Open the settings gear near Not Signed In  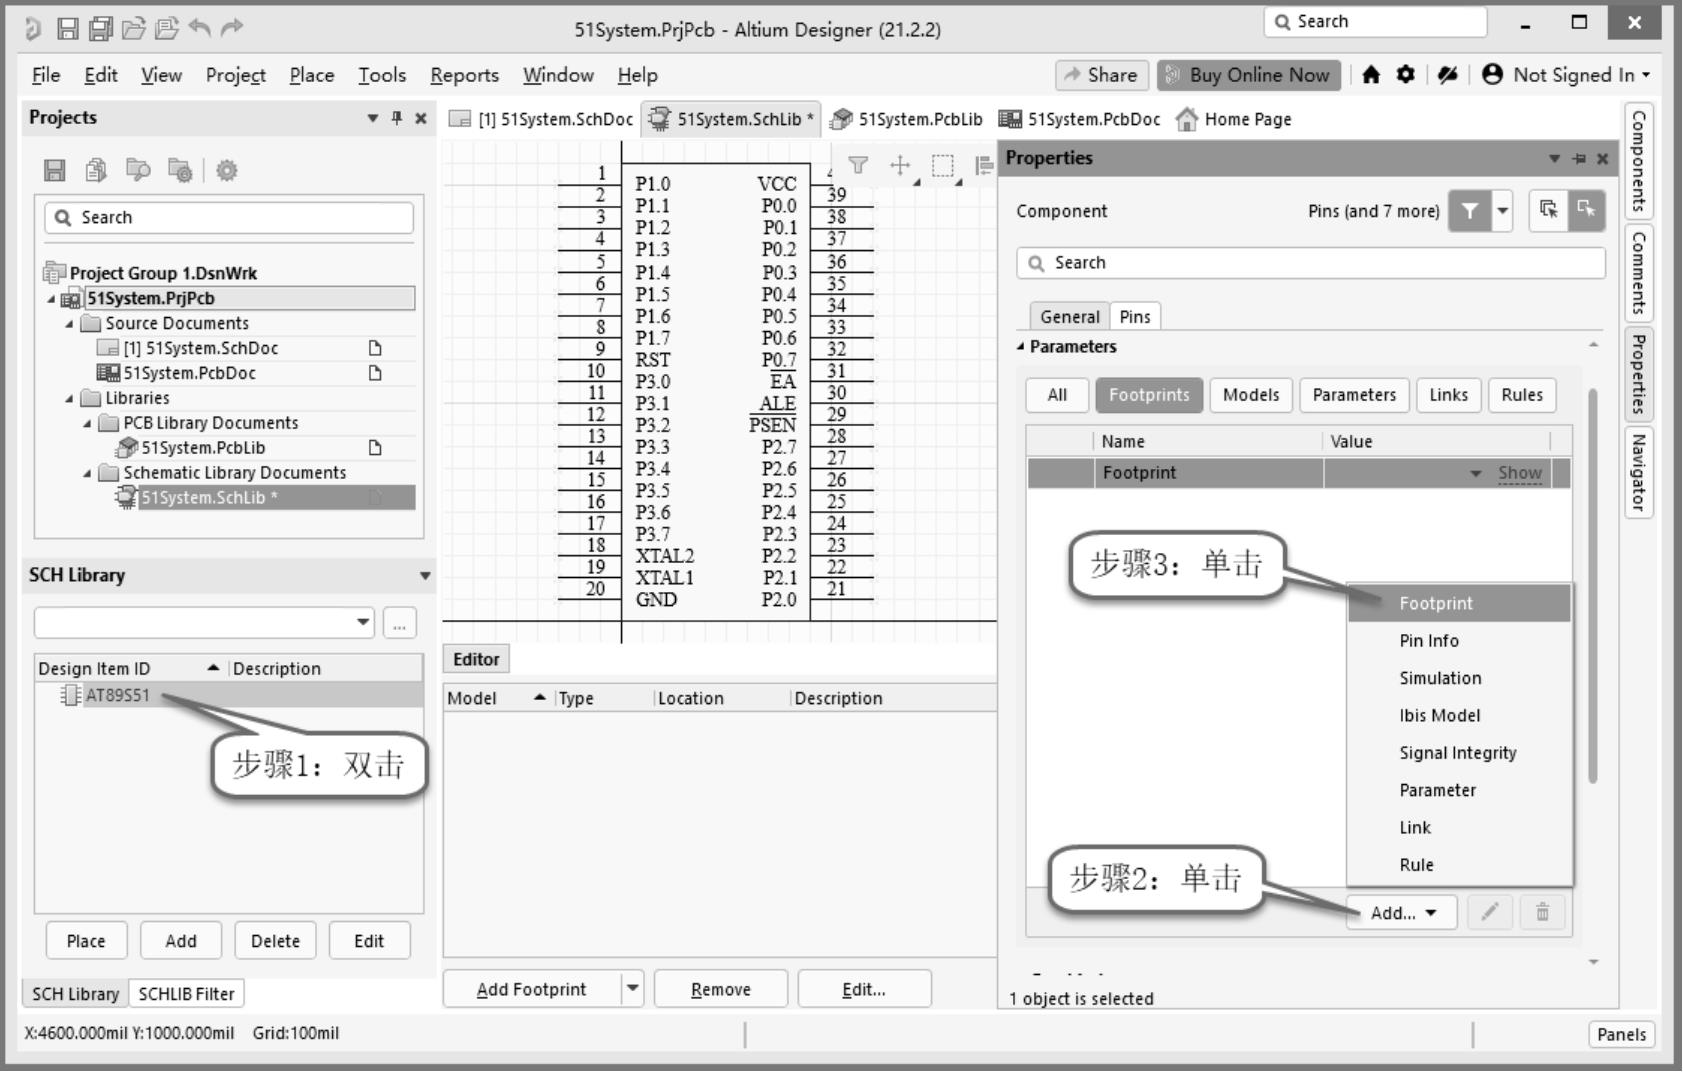[1405, 75]
